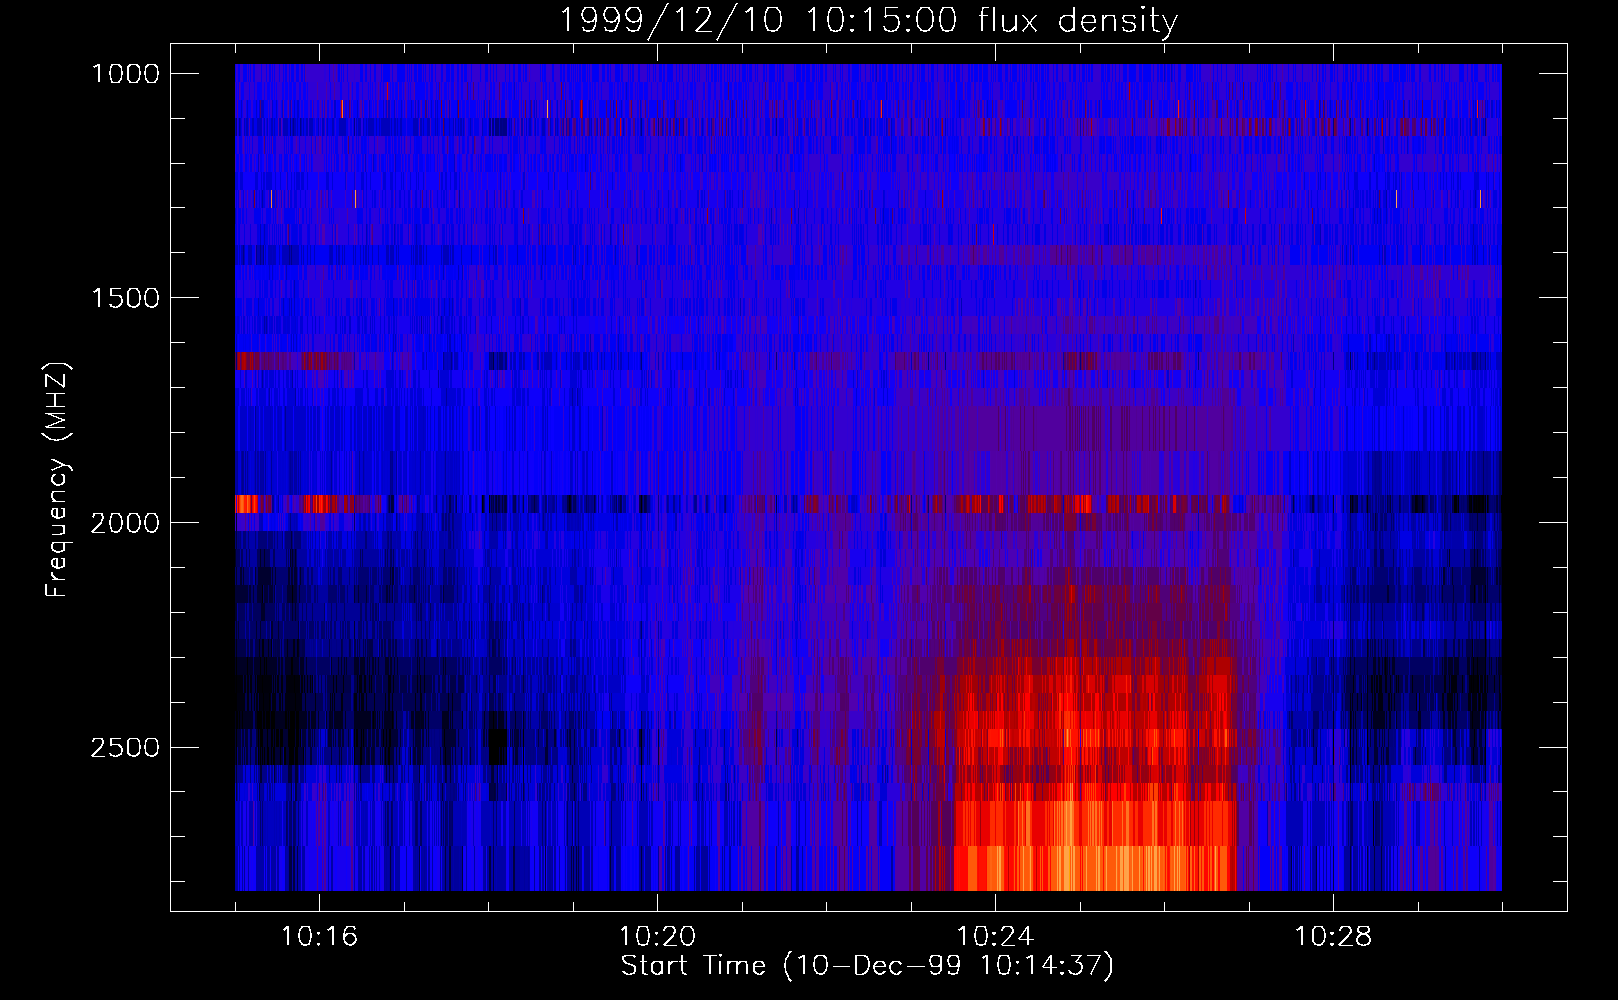Select the 1000 frequency tick label
The height and width of the screenshot is (1000, 1618).
click(x=125, y=74)
